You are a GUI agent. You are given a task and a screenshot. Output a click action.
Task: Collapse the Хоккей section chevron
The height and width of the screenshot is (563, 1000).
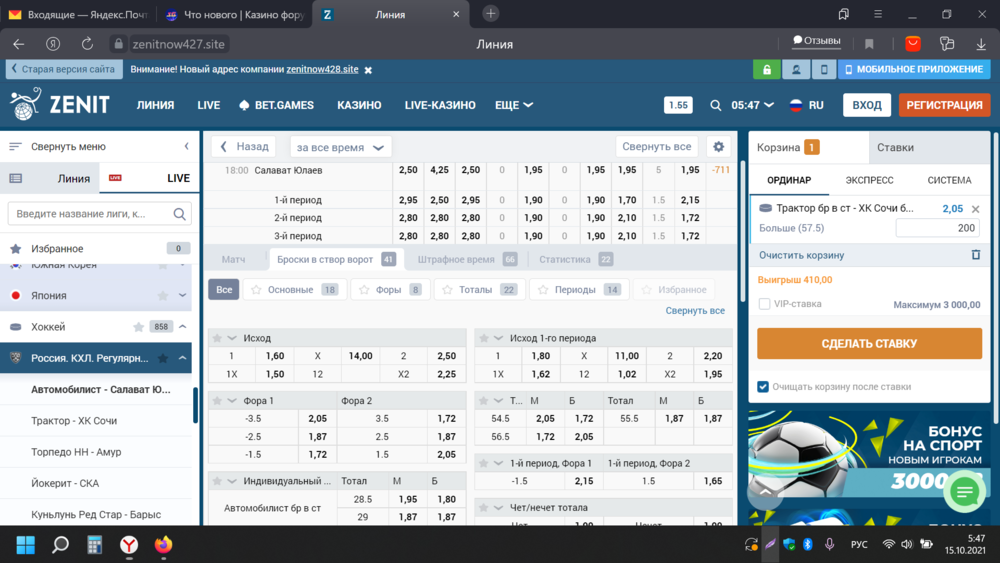pos(183,326)
